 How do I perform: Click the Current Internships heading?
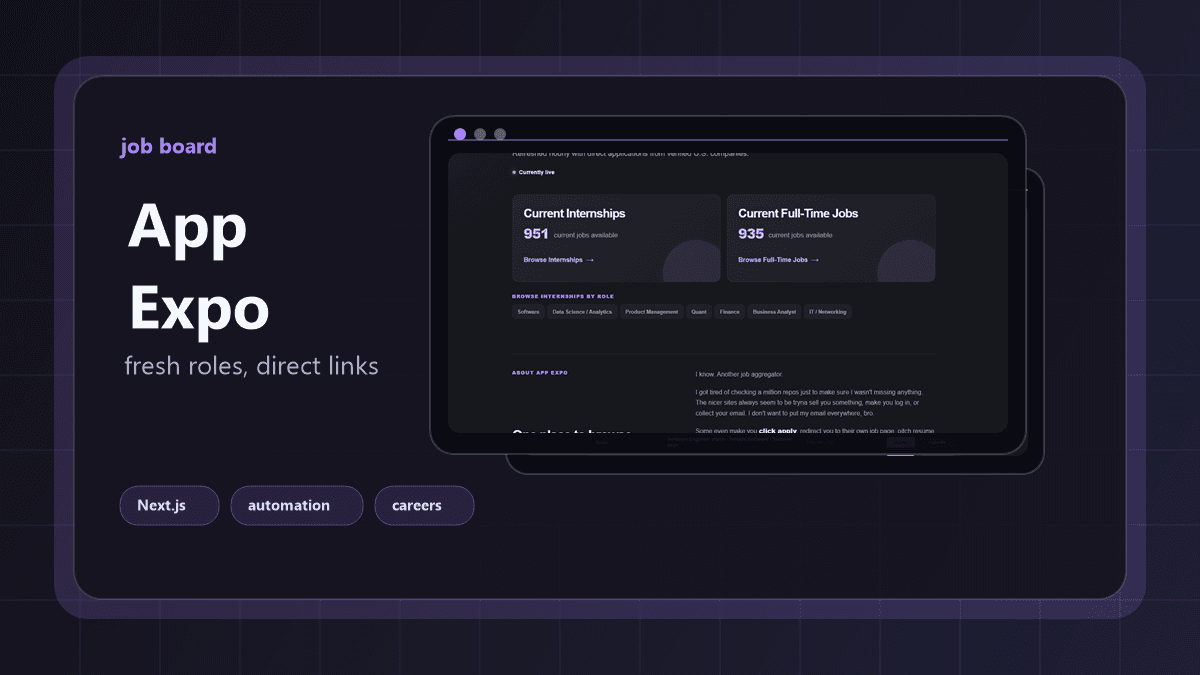(574, 213)
